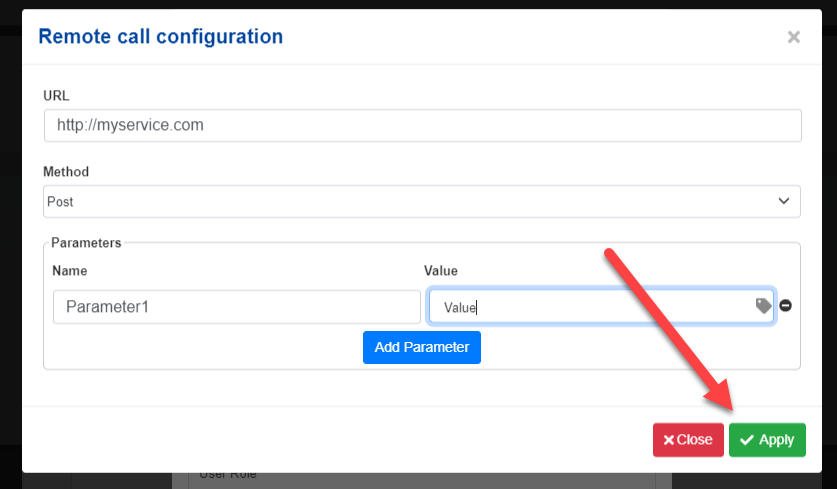The image size is (837, 489).
Task: Open the tag picker icon in Value field
Action: point(763,306)
